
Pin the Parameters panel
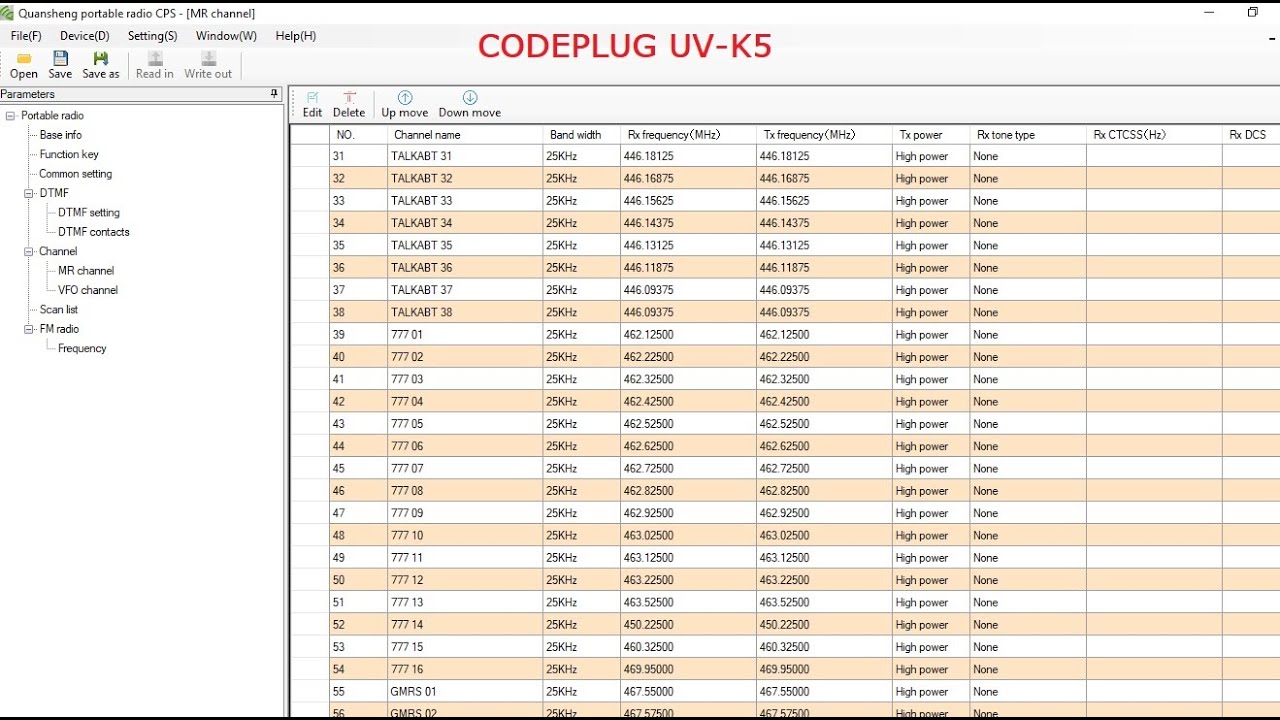pyautogui.click(x=274, y=94)
